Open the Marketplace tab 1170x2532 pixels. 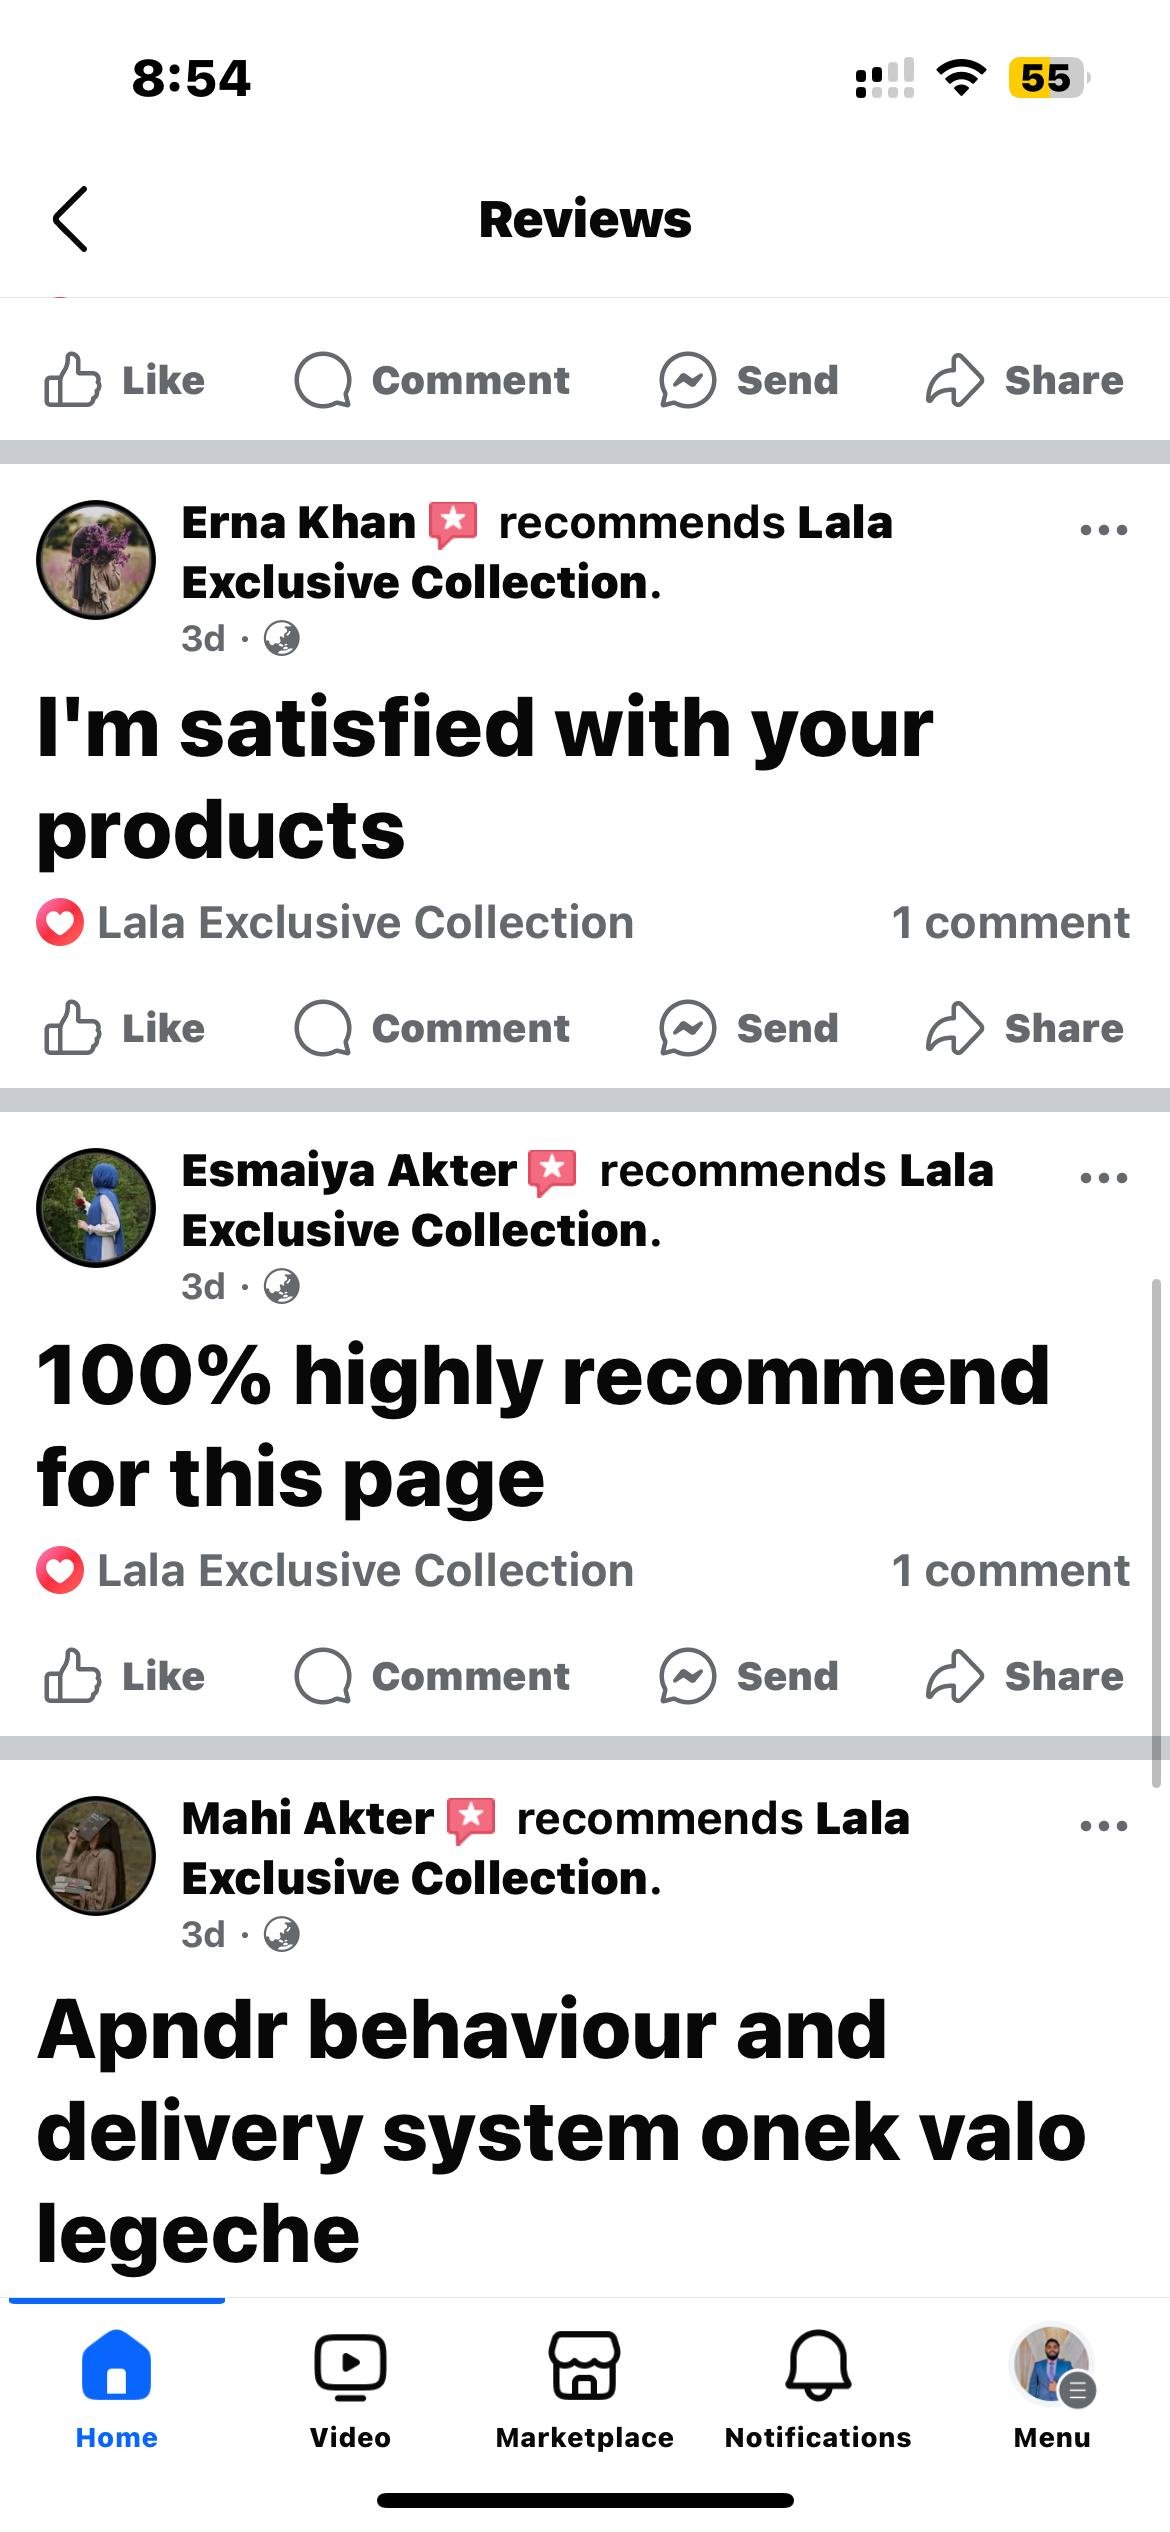tap(584, 2389)
